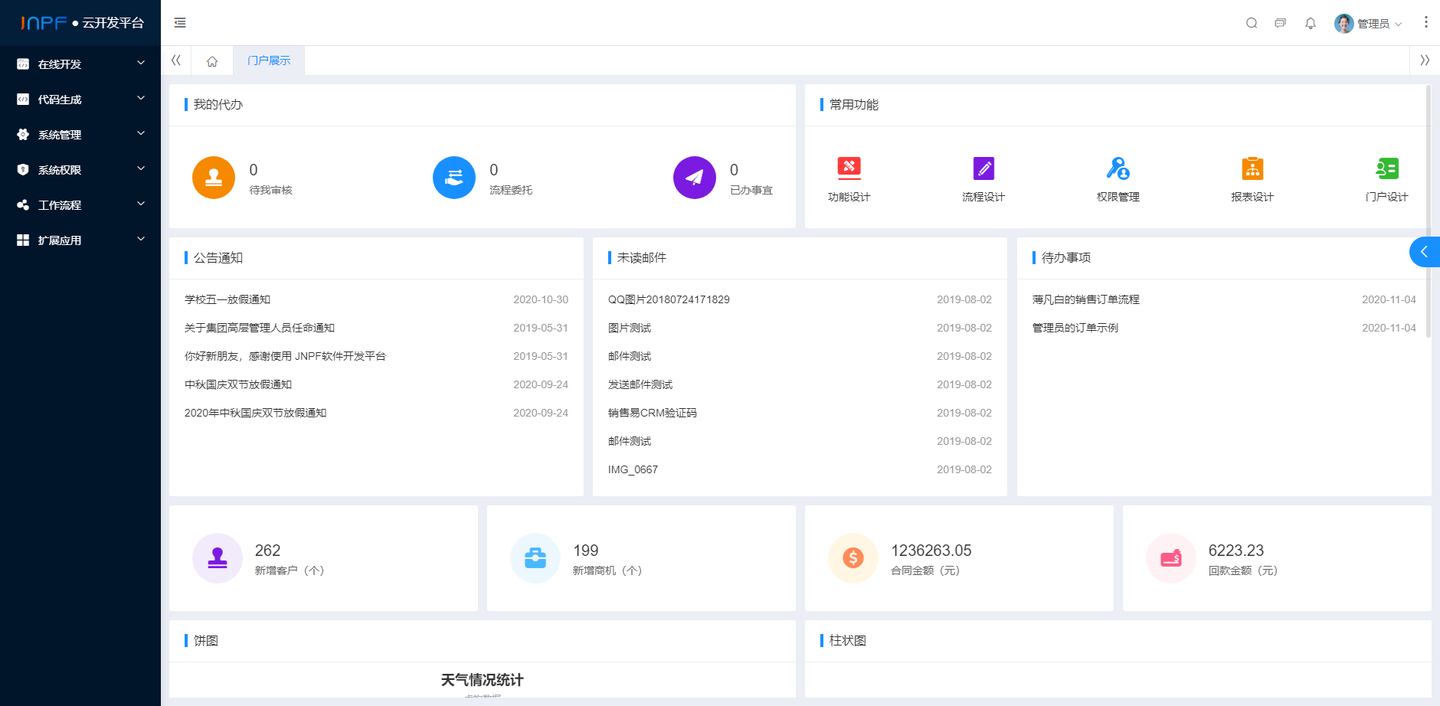
Task: Click the 262 new customers value
Action: coord(268,551)
